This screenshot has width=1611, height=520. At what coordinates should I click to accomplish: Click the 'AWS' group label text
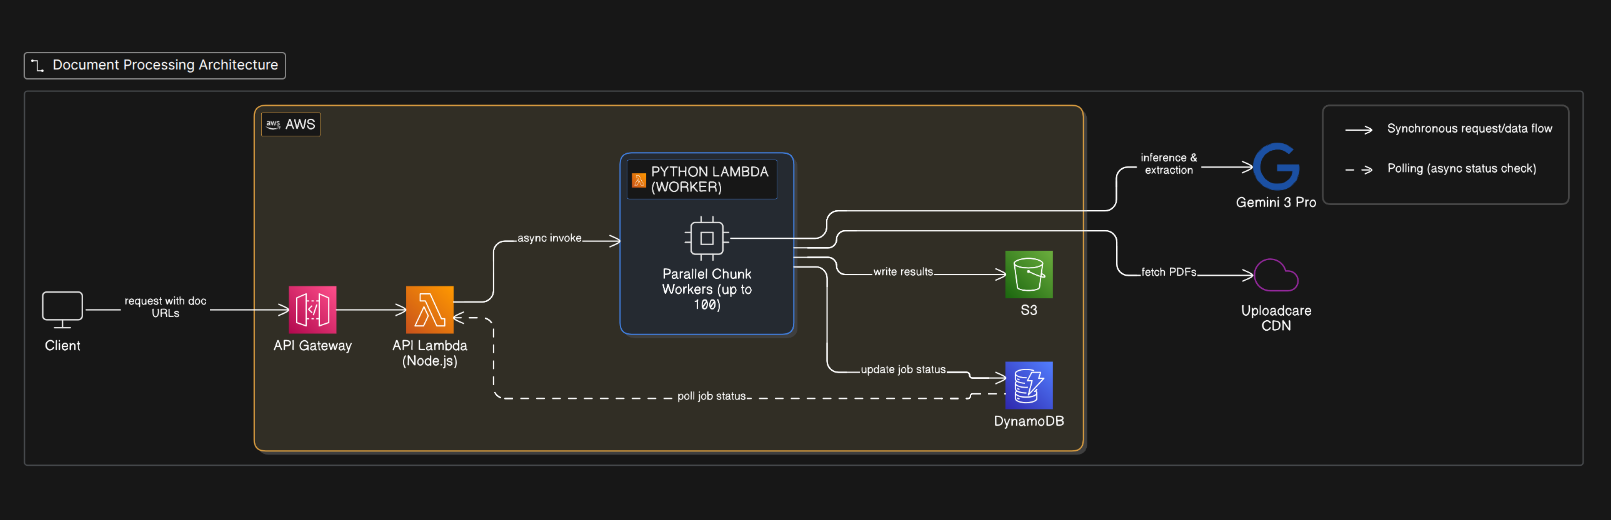point(300,125)
